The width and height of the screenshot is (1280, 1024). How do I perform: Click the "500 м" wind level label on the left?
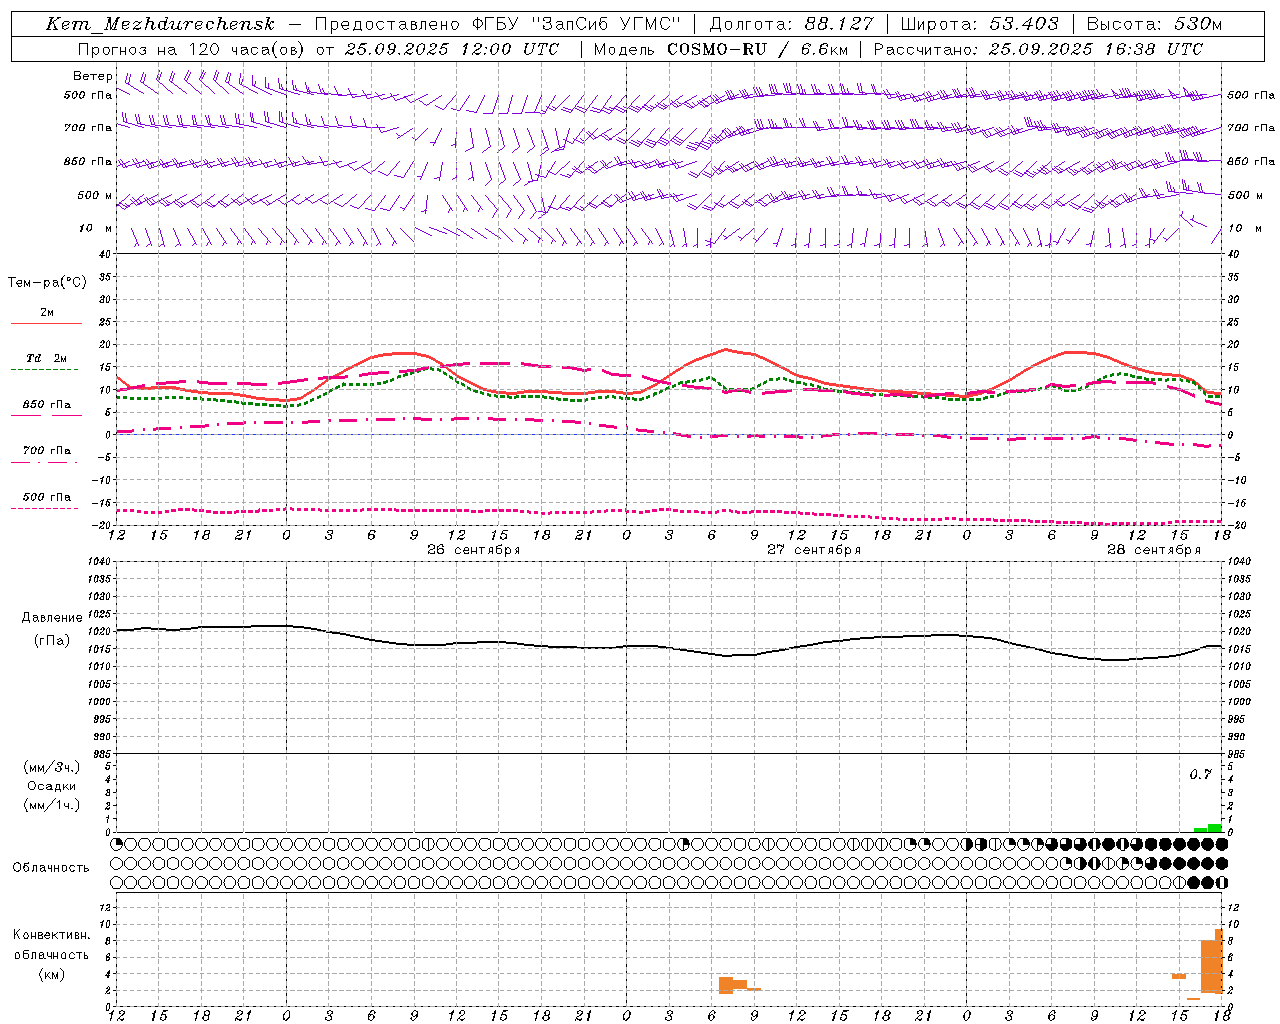[x=95, y=195]
